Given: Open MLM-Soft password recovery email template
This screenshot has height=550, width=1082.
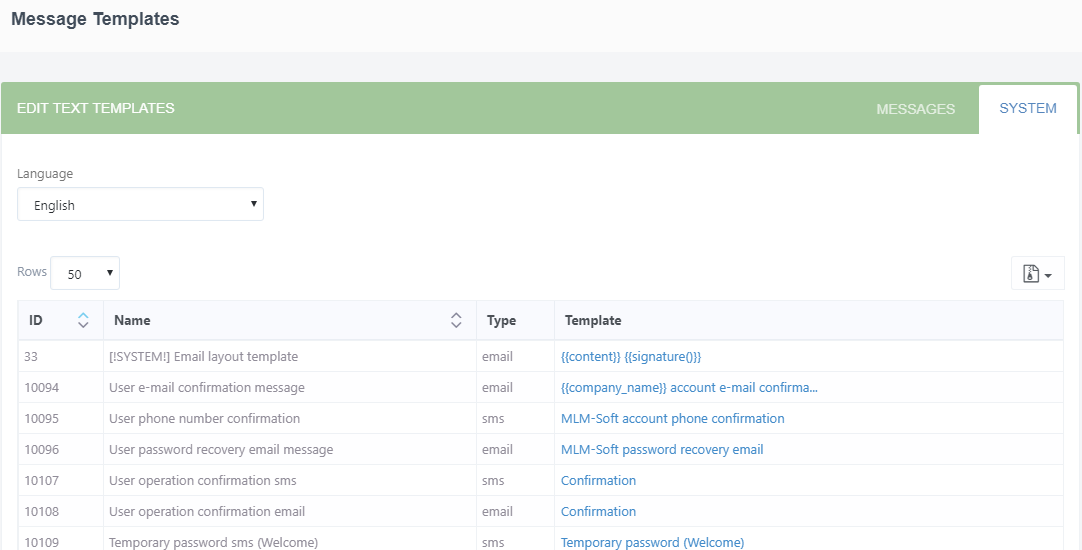Looking at the screenshot, I should (662, 449).
